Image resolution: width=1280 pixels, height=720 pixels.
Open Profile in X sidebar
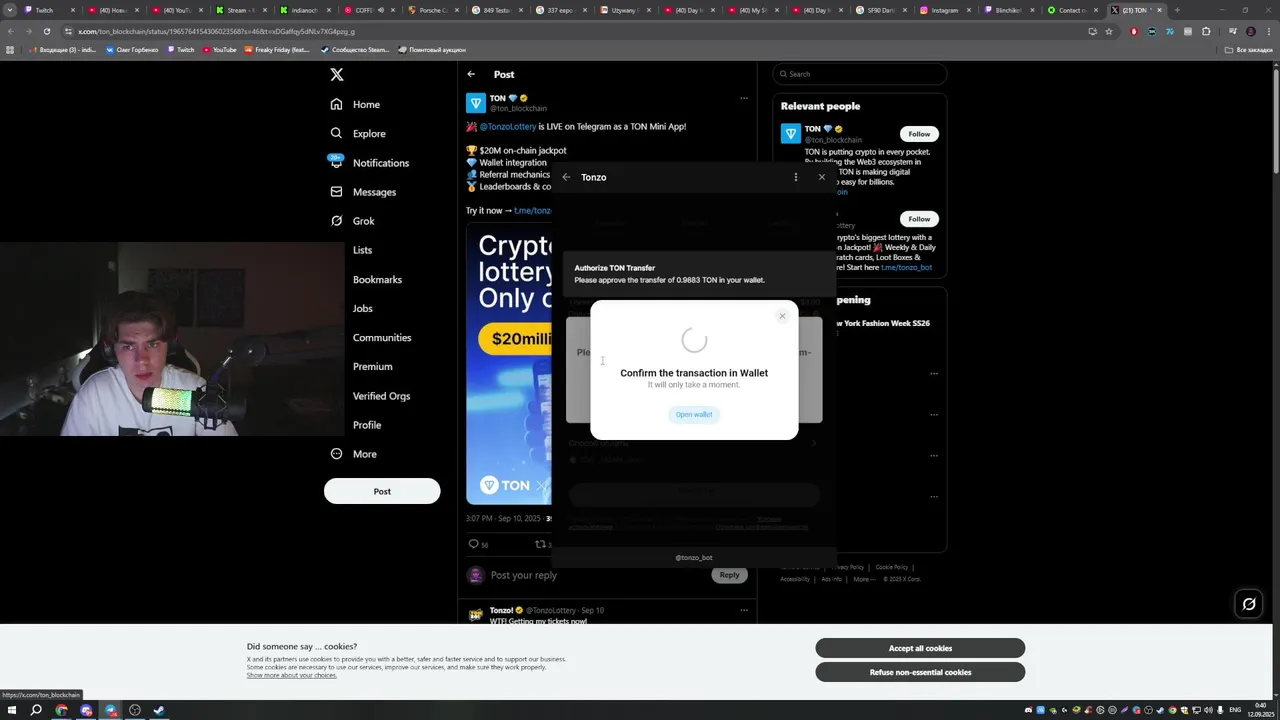[x=366, y=425]
